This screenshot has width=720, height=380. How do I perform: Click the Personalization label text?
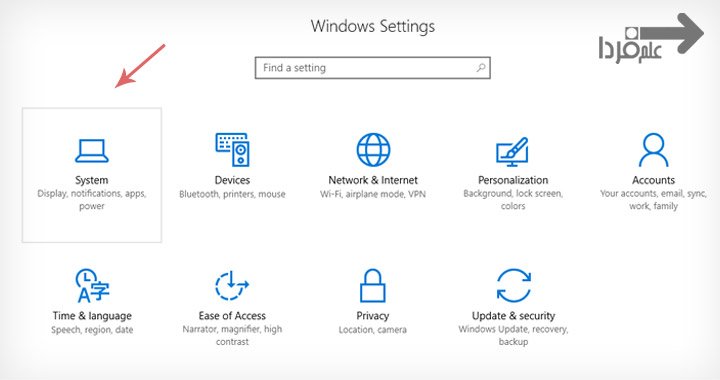(513, 180)
